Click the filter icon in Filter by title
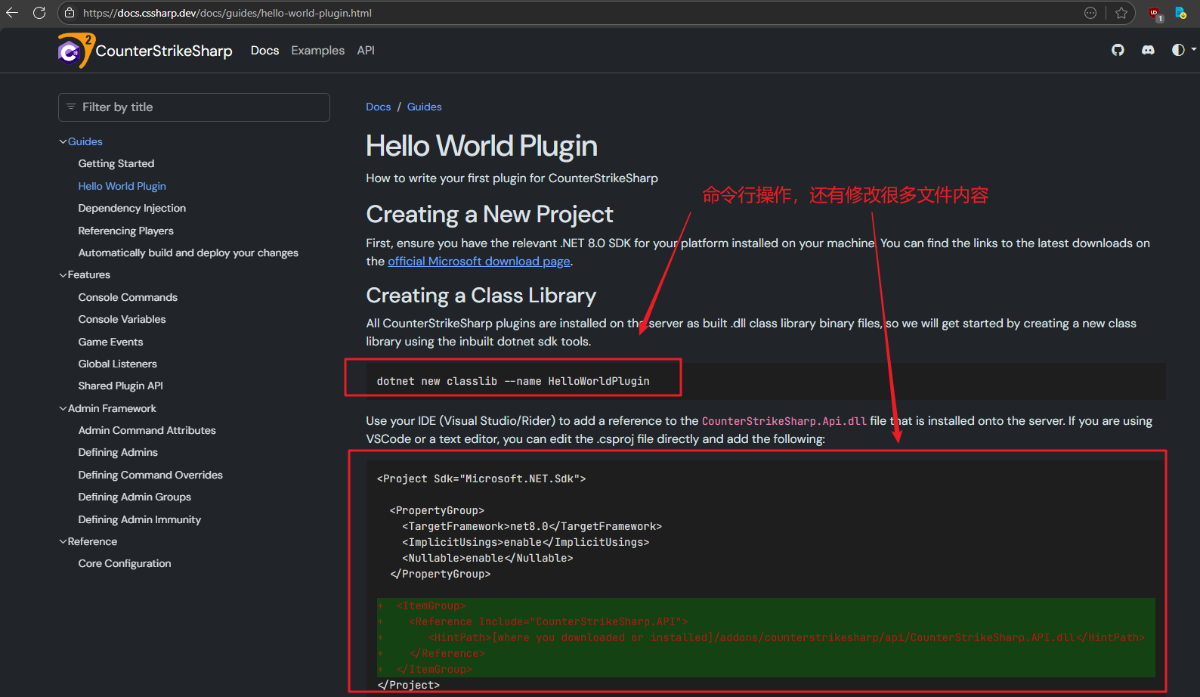 click(x=71, y=107)
